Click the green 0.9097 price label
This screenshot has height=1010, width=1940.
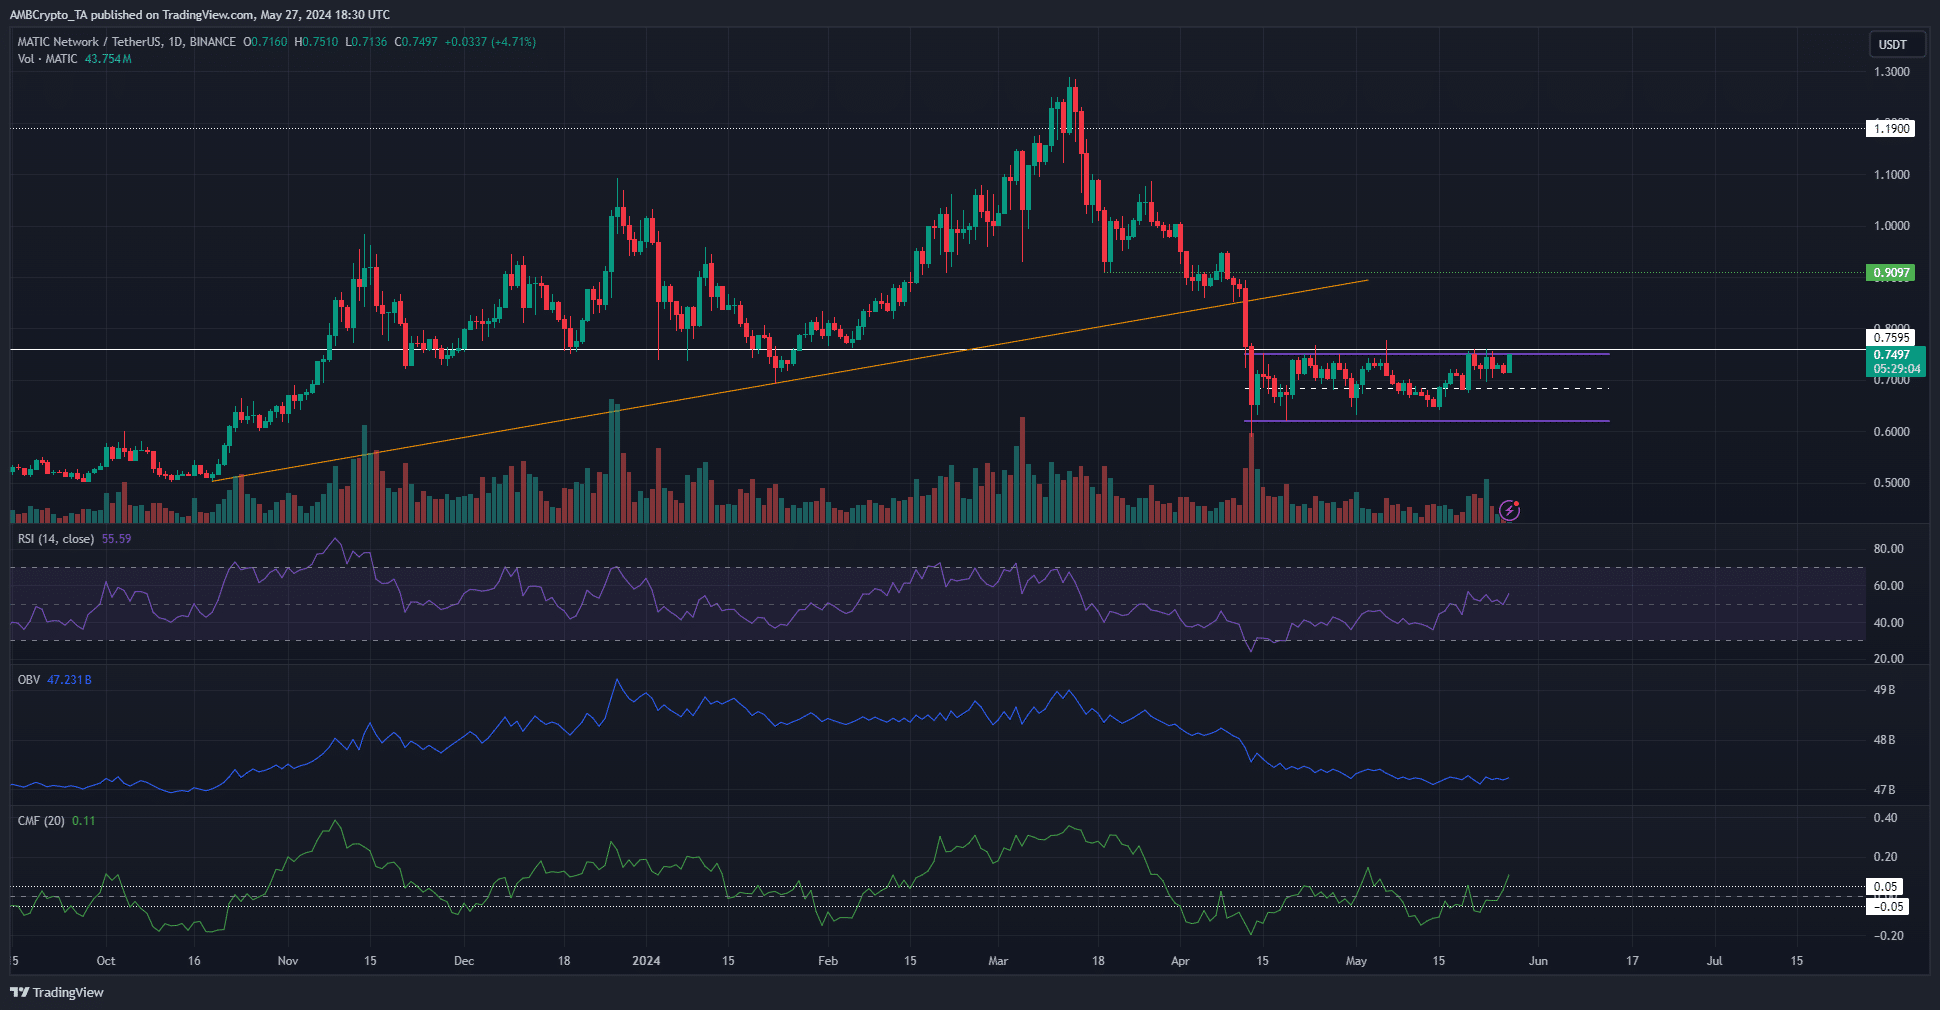1891,273
